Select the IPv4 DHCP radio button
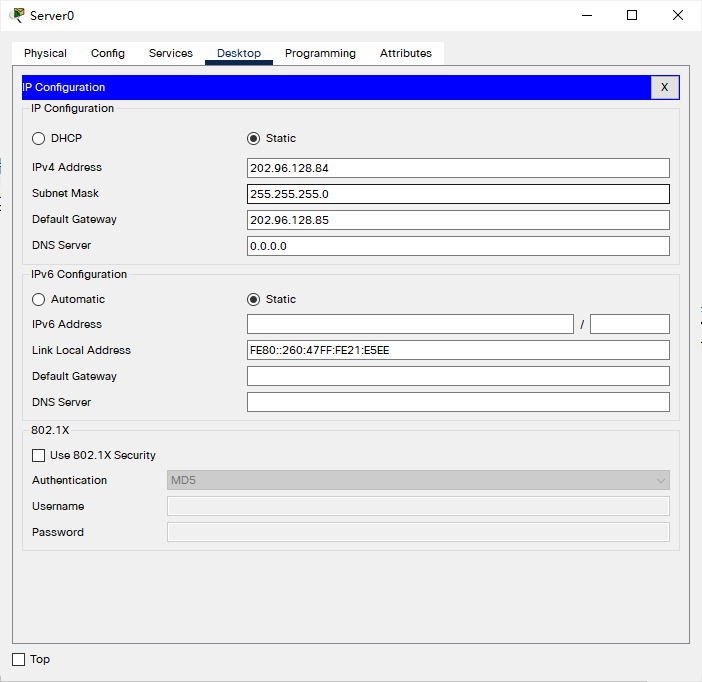 (39, 139)
